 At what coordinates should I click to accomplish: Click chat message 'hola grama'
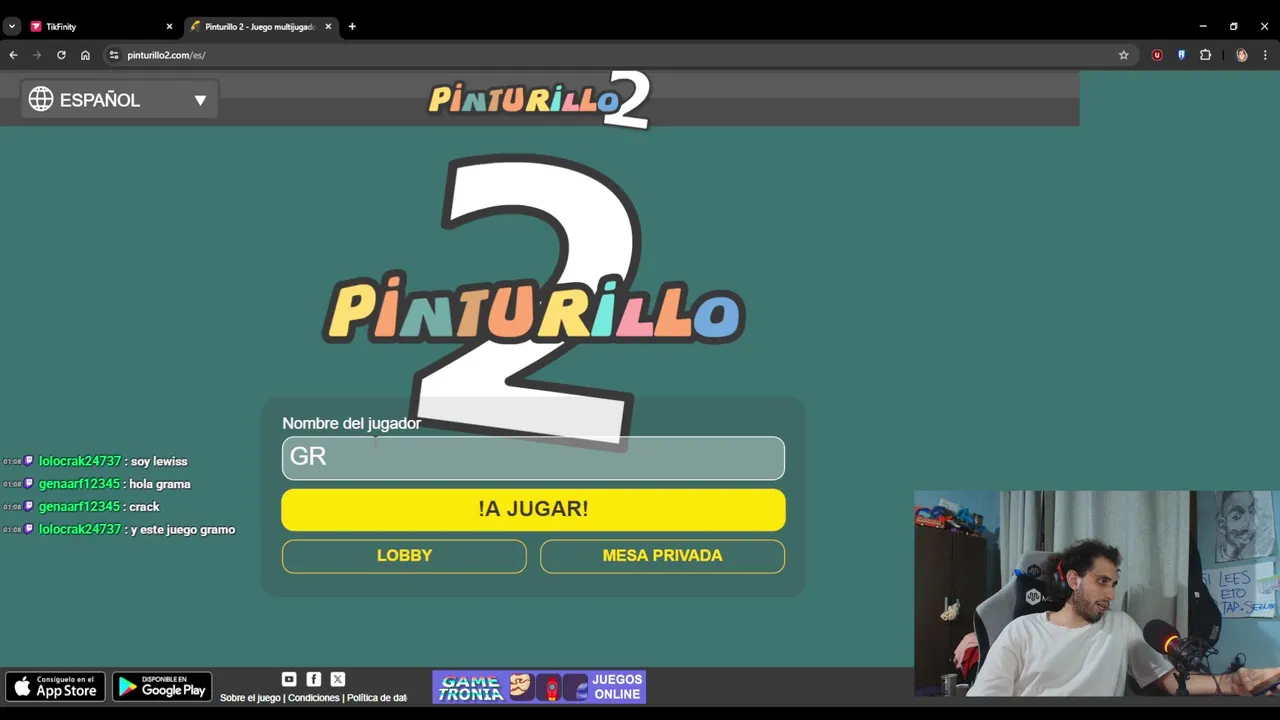click(159, 484)
